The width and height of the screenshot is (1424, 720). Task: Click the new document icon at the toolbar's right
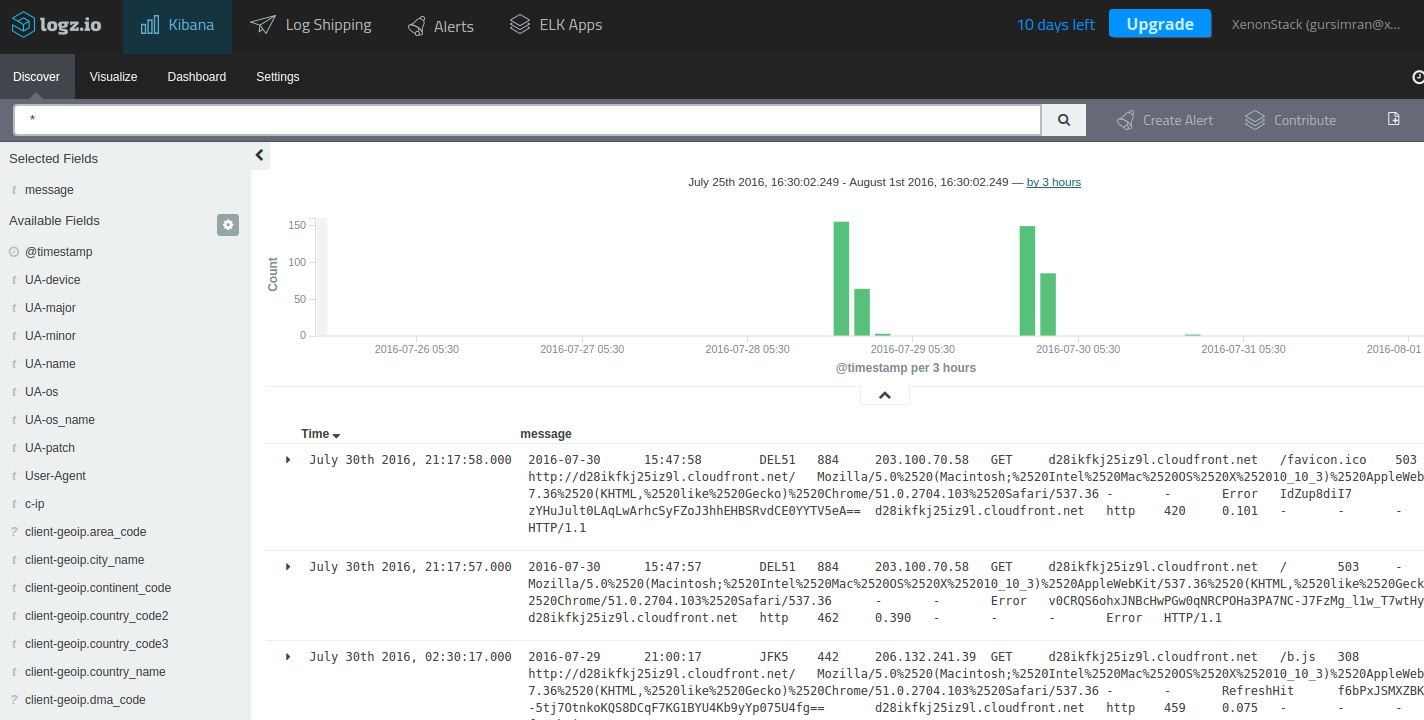tap(1393, 119)
